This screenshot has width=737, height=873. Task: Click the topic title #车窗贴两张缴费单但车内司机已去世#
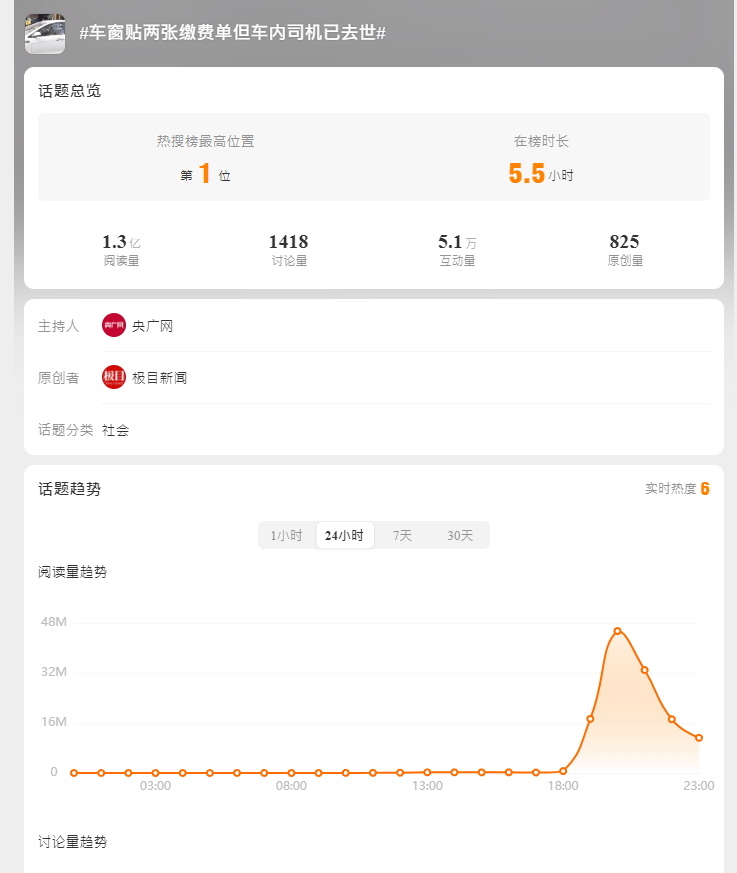coord(233,32)
